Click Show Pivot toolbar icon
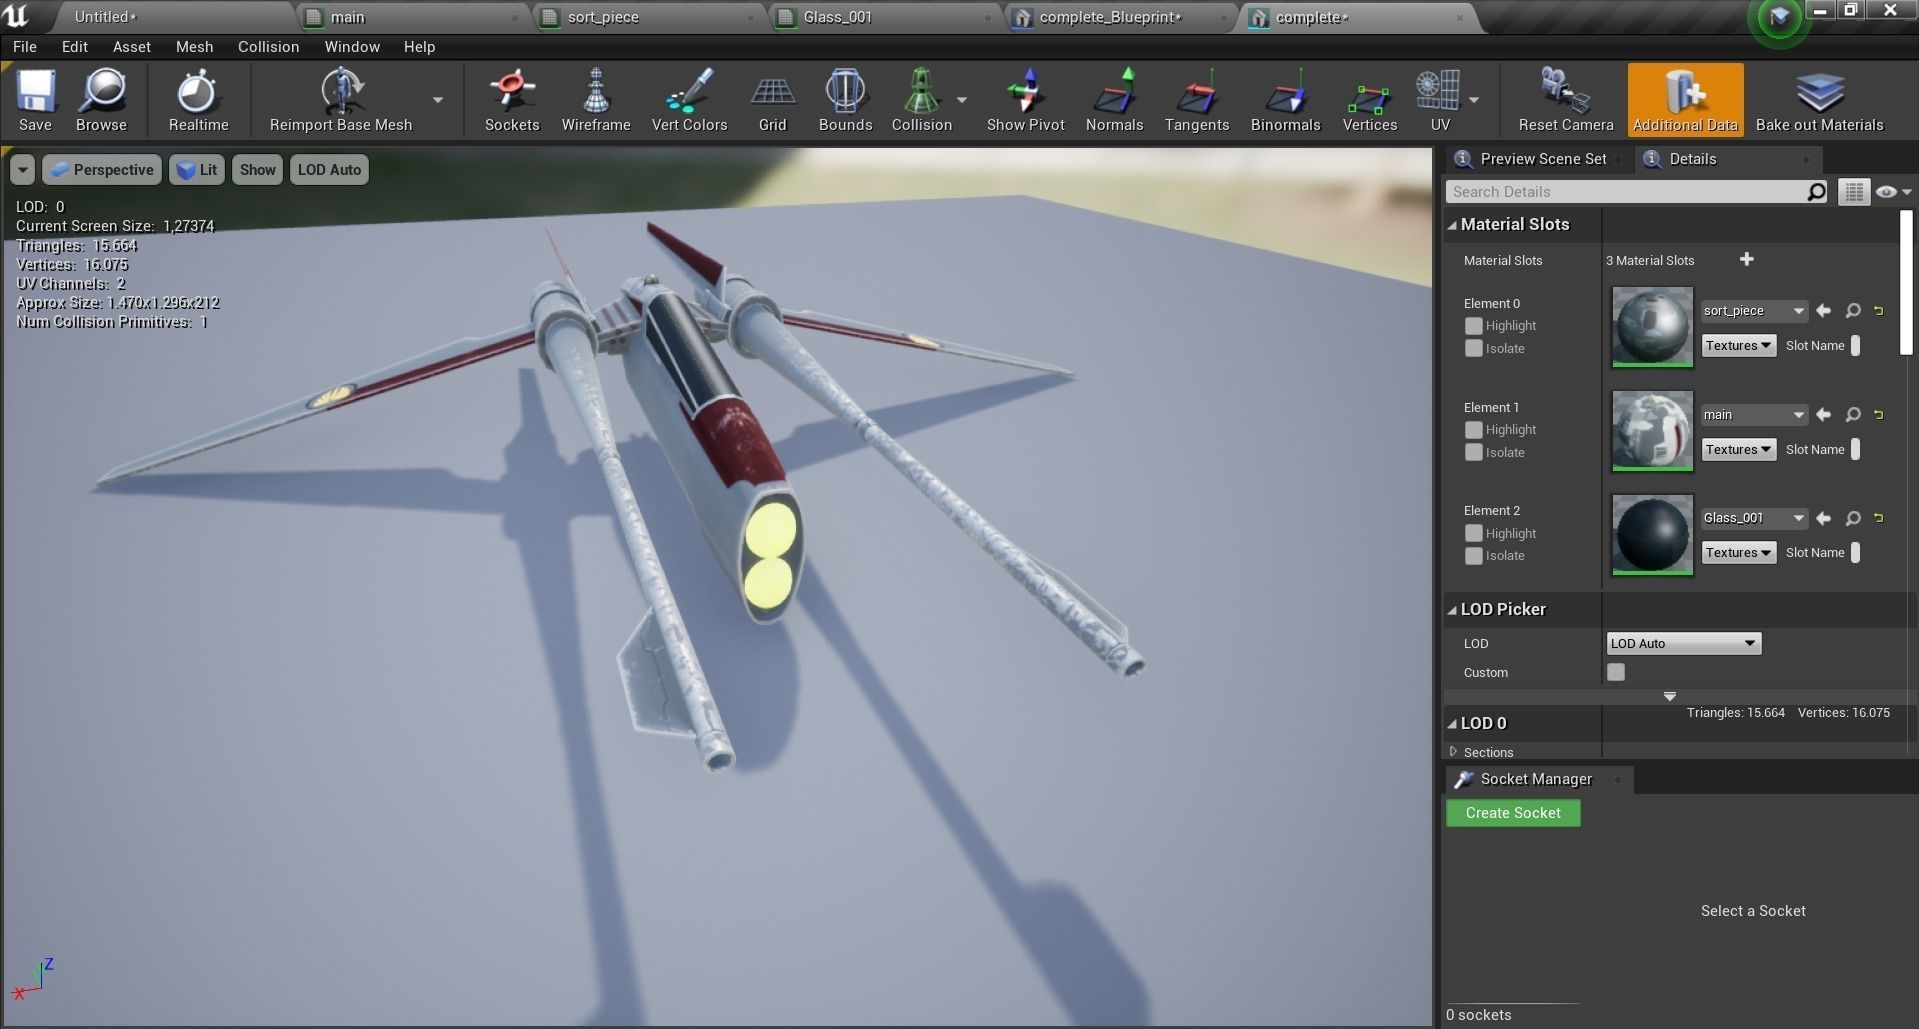This screenshot has height=1029, width=1919. [x=1025, y=92]
